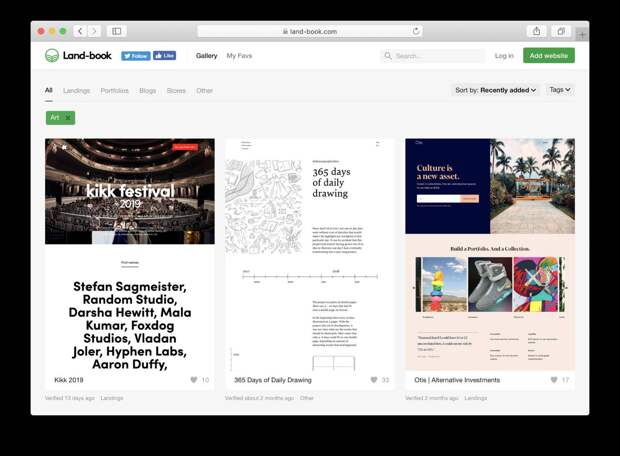Click the Landings category under Otis card
The width and height of the screenshot is (620, 456).
click(476, 398)
